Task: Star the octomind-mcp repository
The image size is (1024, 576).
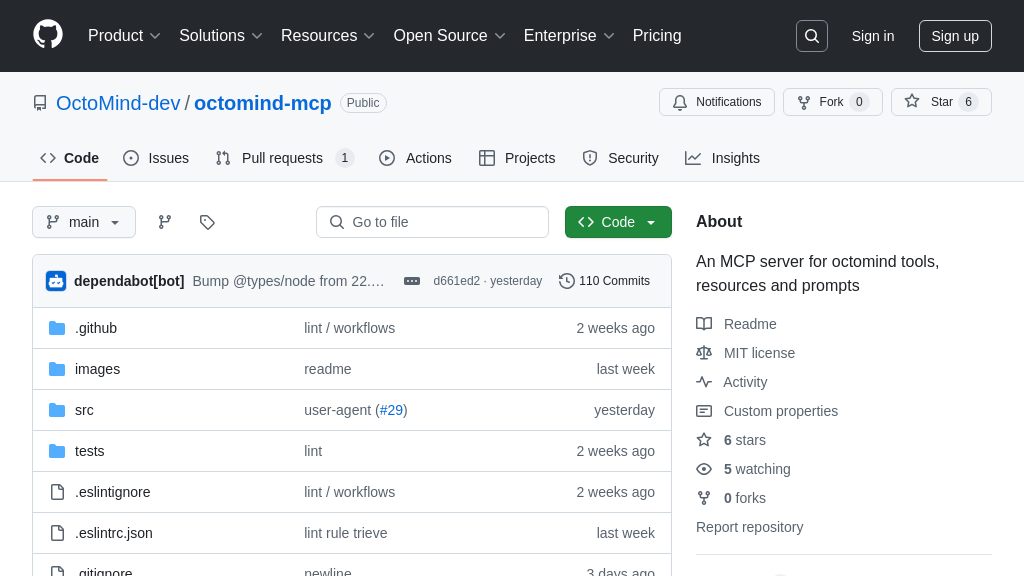Action: tap(941, 102)
